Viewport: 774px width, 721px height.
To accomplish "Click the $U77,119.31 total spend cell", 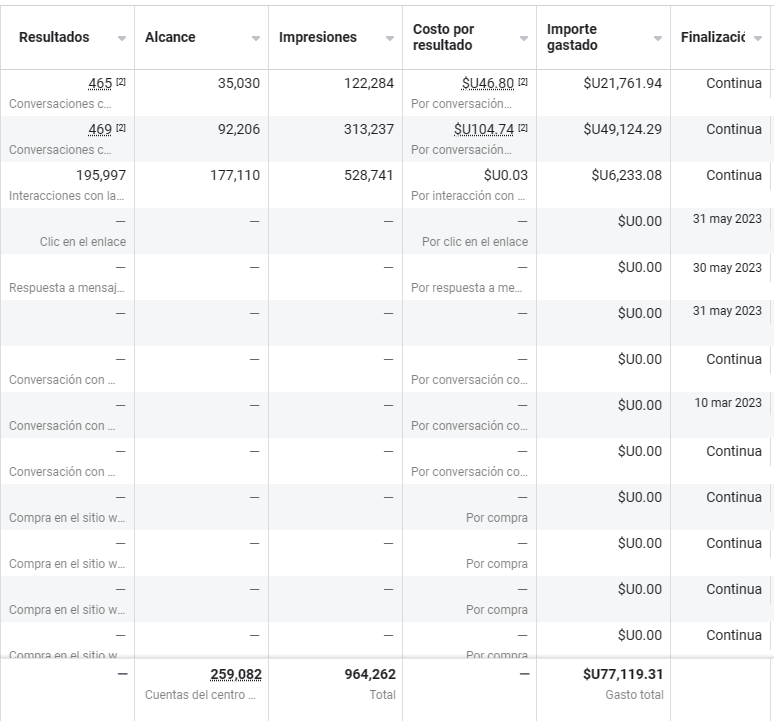I will point(622,675).
